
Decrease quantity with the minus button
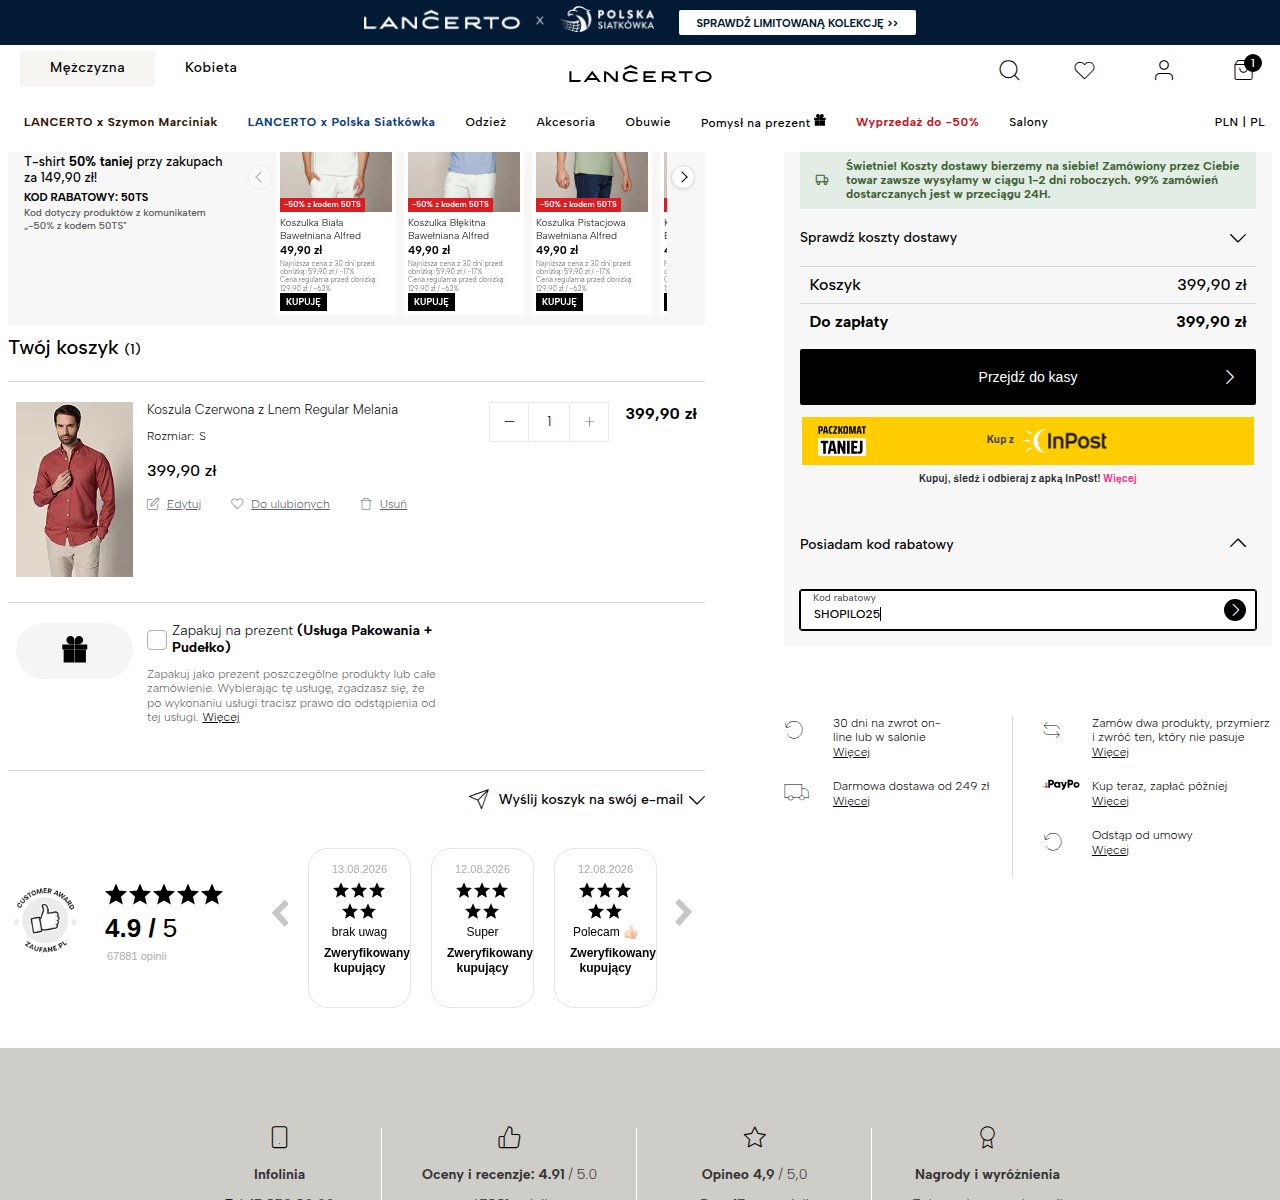coord(509,422)
